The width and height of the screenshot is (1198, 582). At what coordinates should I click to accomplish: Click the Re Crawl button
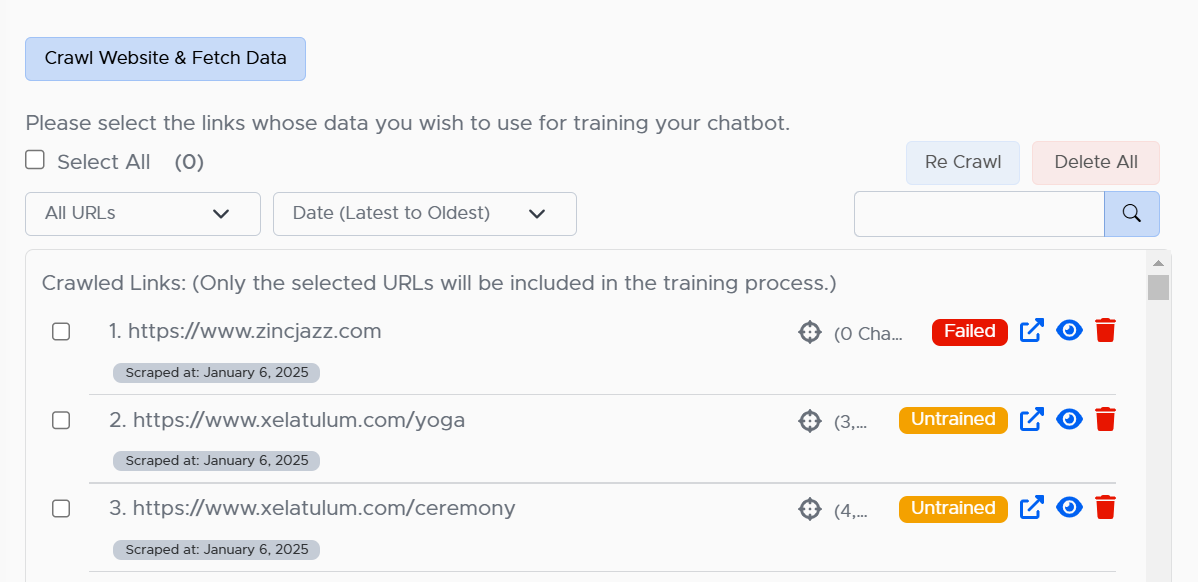963,163
